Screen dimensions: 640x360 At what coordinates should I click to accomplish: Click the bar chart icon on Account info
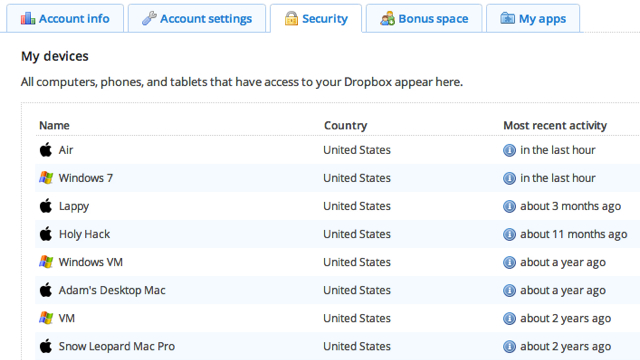[28, 18]
